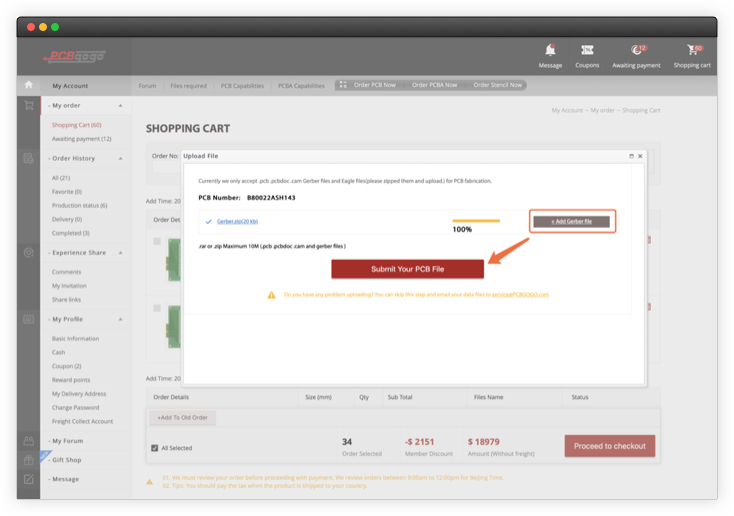This screenshot has height=516, width=734.
Task: Click +Add To Old Order button
Action: (182, 418)
